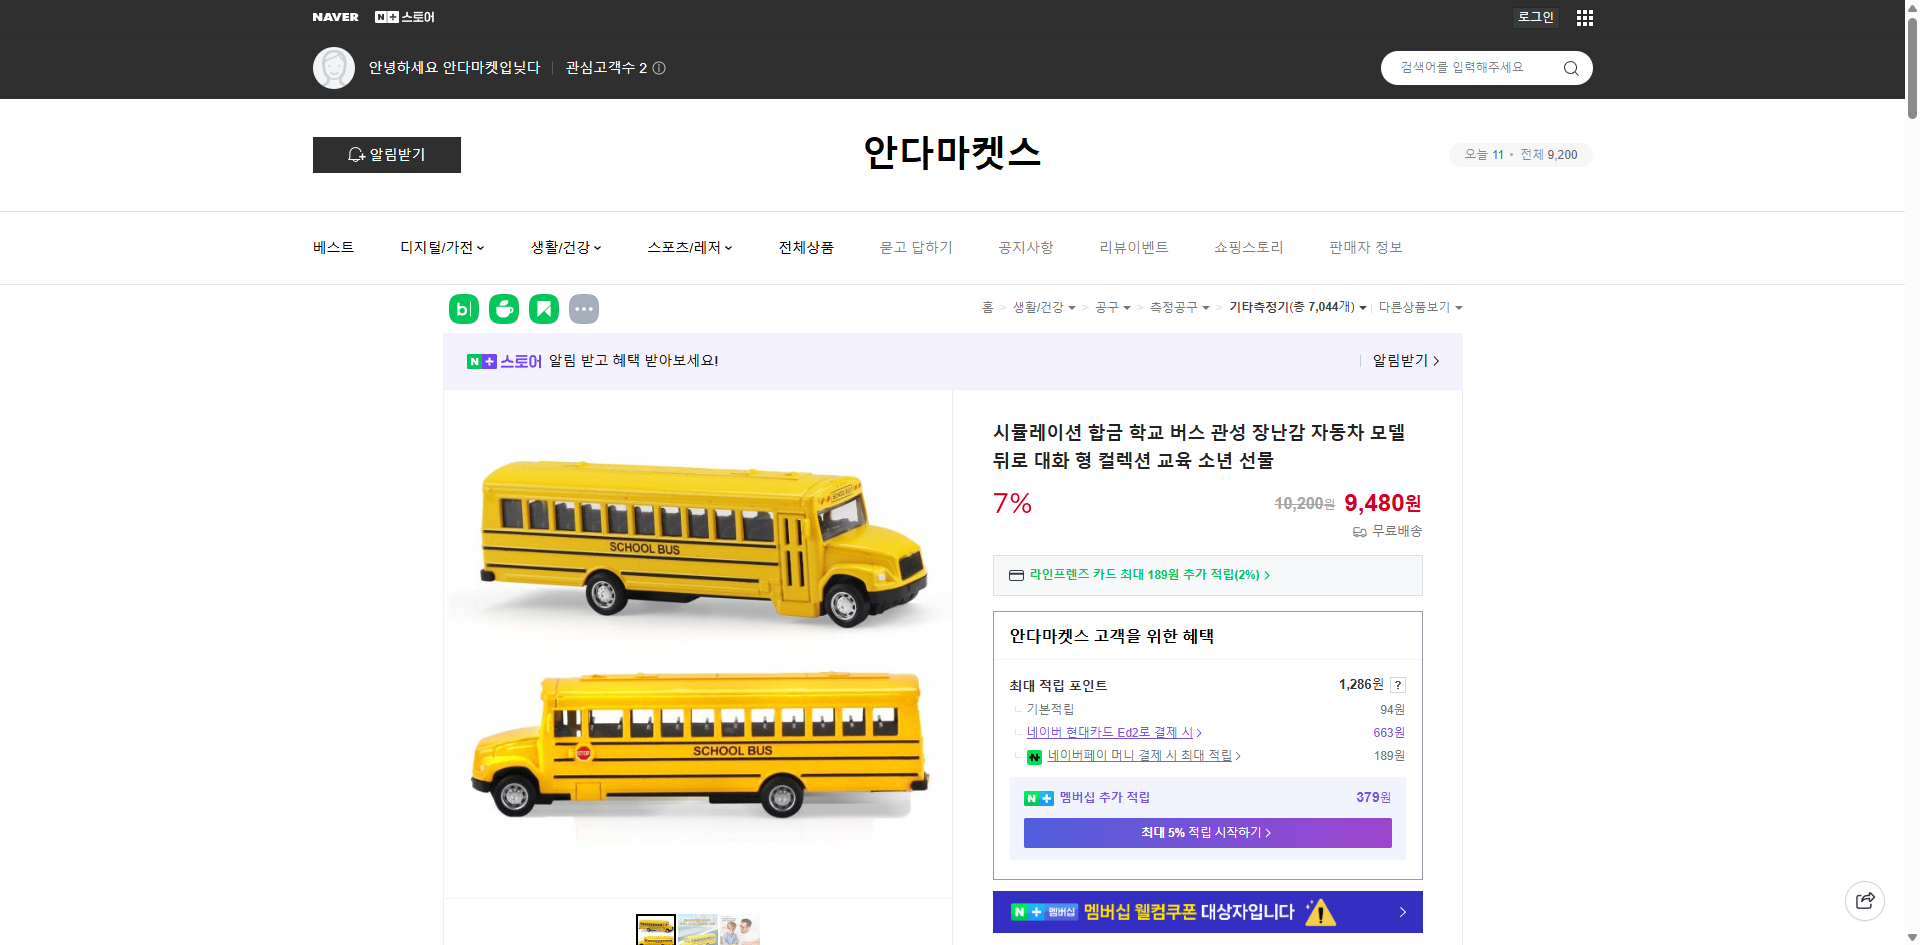Click the store profile avatar image
Image resolution: width=1920 pixels, height=945 pixels.
[x=334, y=67]
